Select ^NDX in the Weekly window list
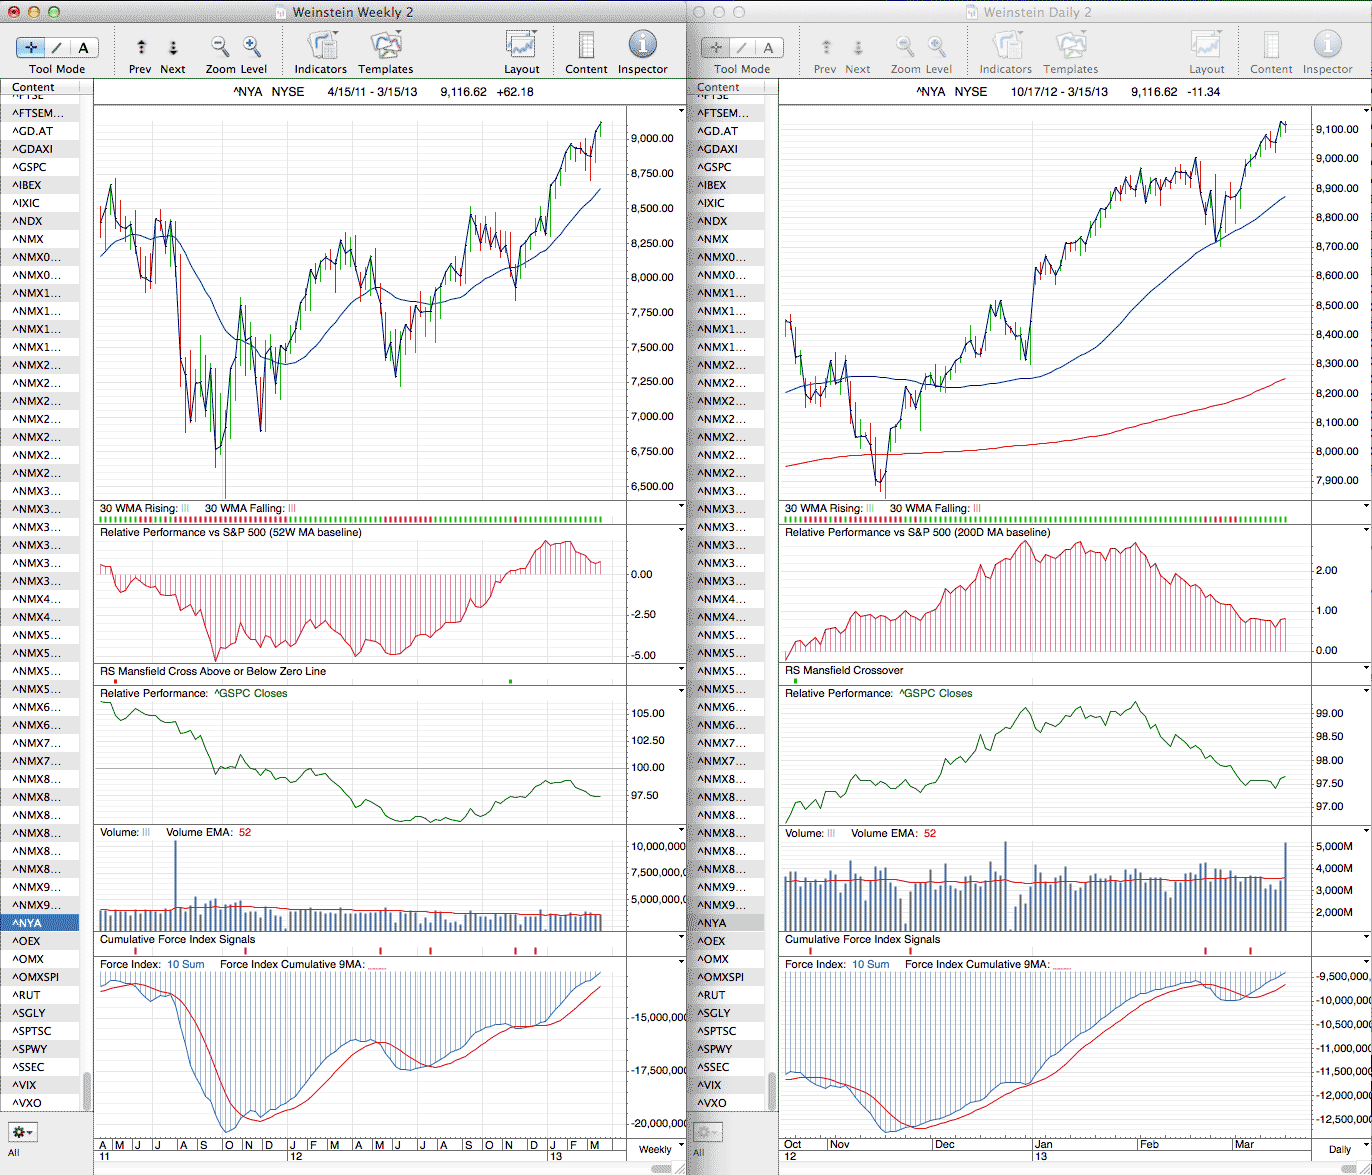Viewport: 1372px width, 1175px height. (x=40, y=221)
